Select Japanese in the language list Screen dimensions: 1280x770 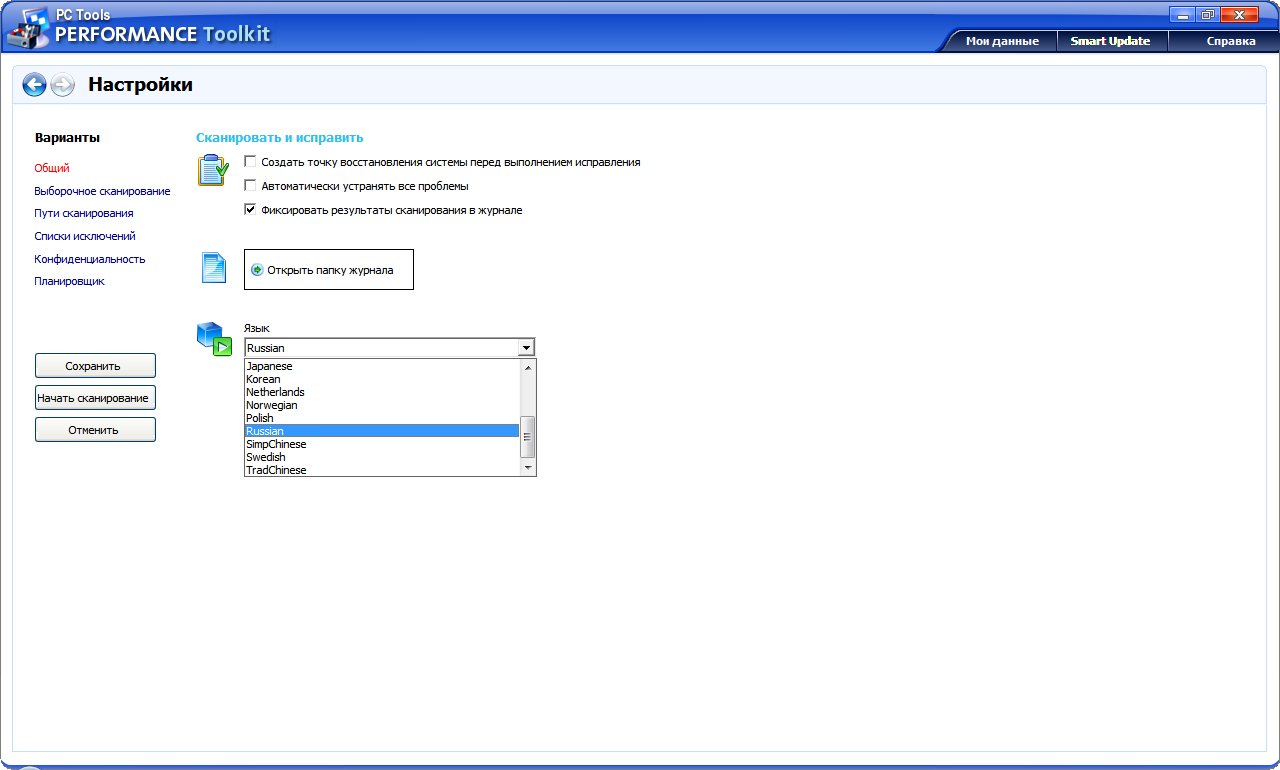382,366
